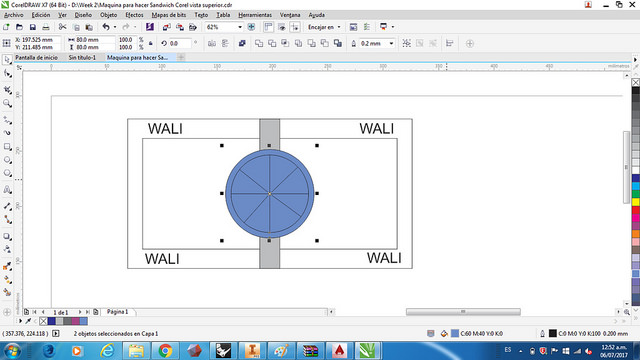This screenshot has width=640, height=360.
Task: Select the Parallel Dimension tool
Action: [7, 207]
